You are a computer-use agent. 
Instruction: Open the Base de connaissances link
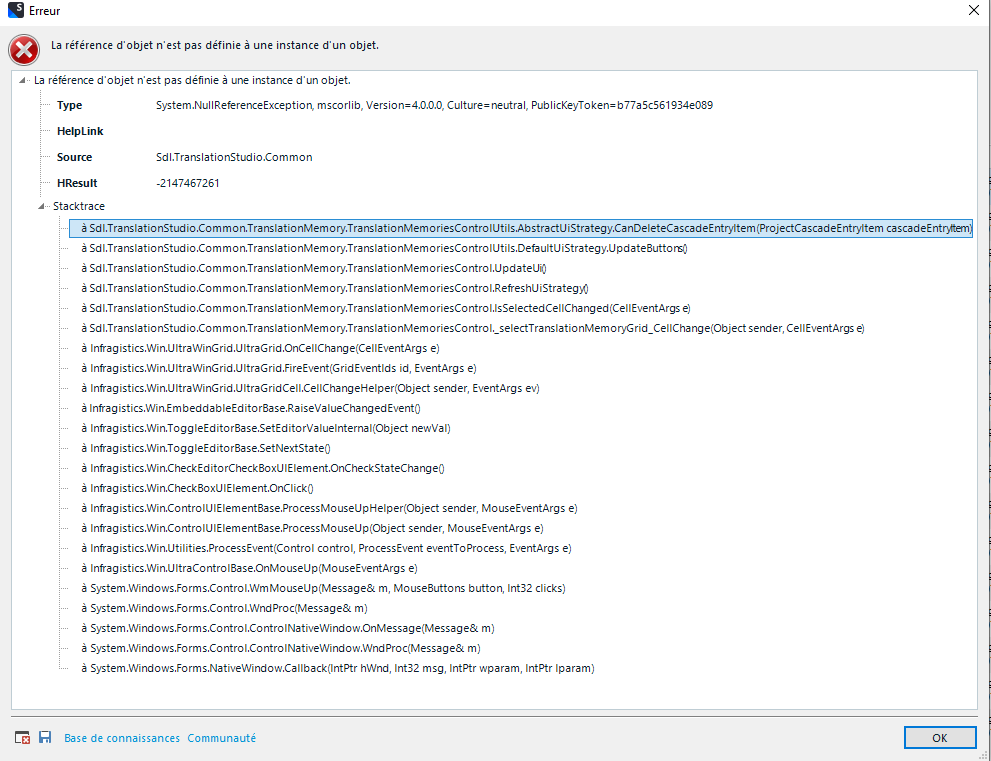(122, 738)
